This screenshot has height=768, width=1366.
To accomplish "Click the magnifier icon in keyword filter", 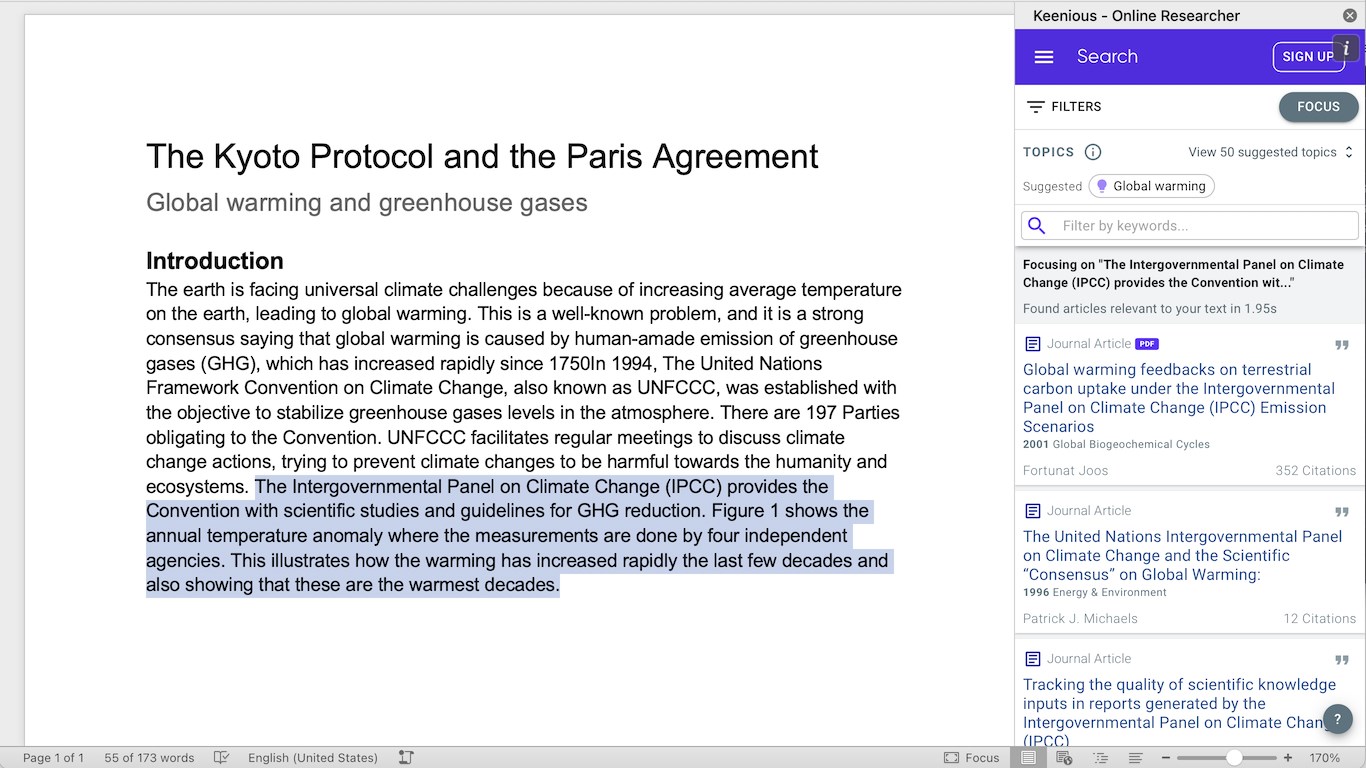I will click(x=1037, y=226).
